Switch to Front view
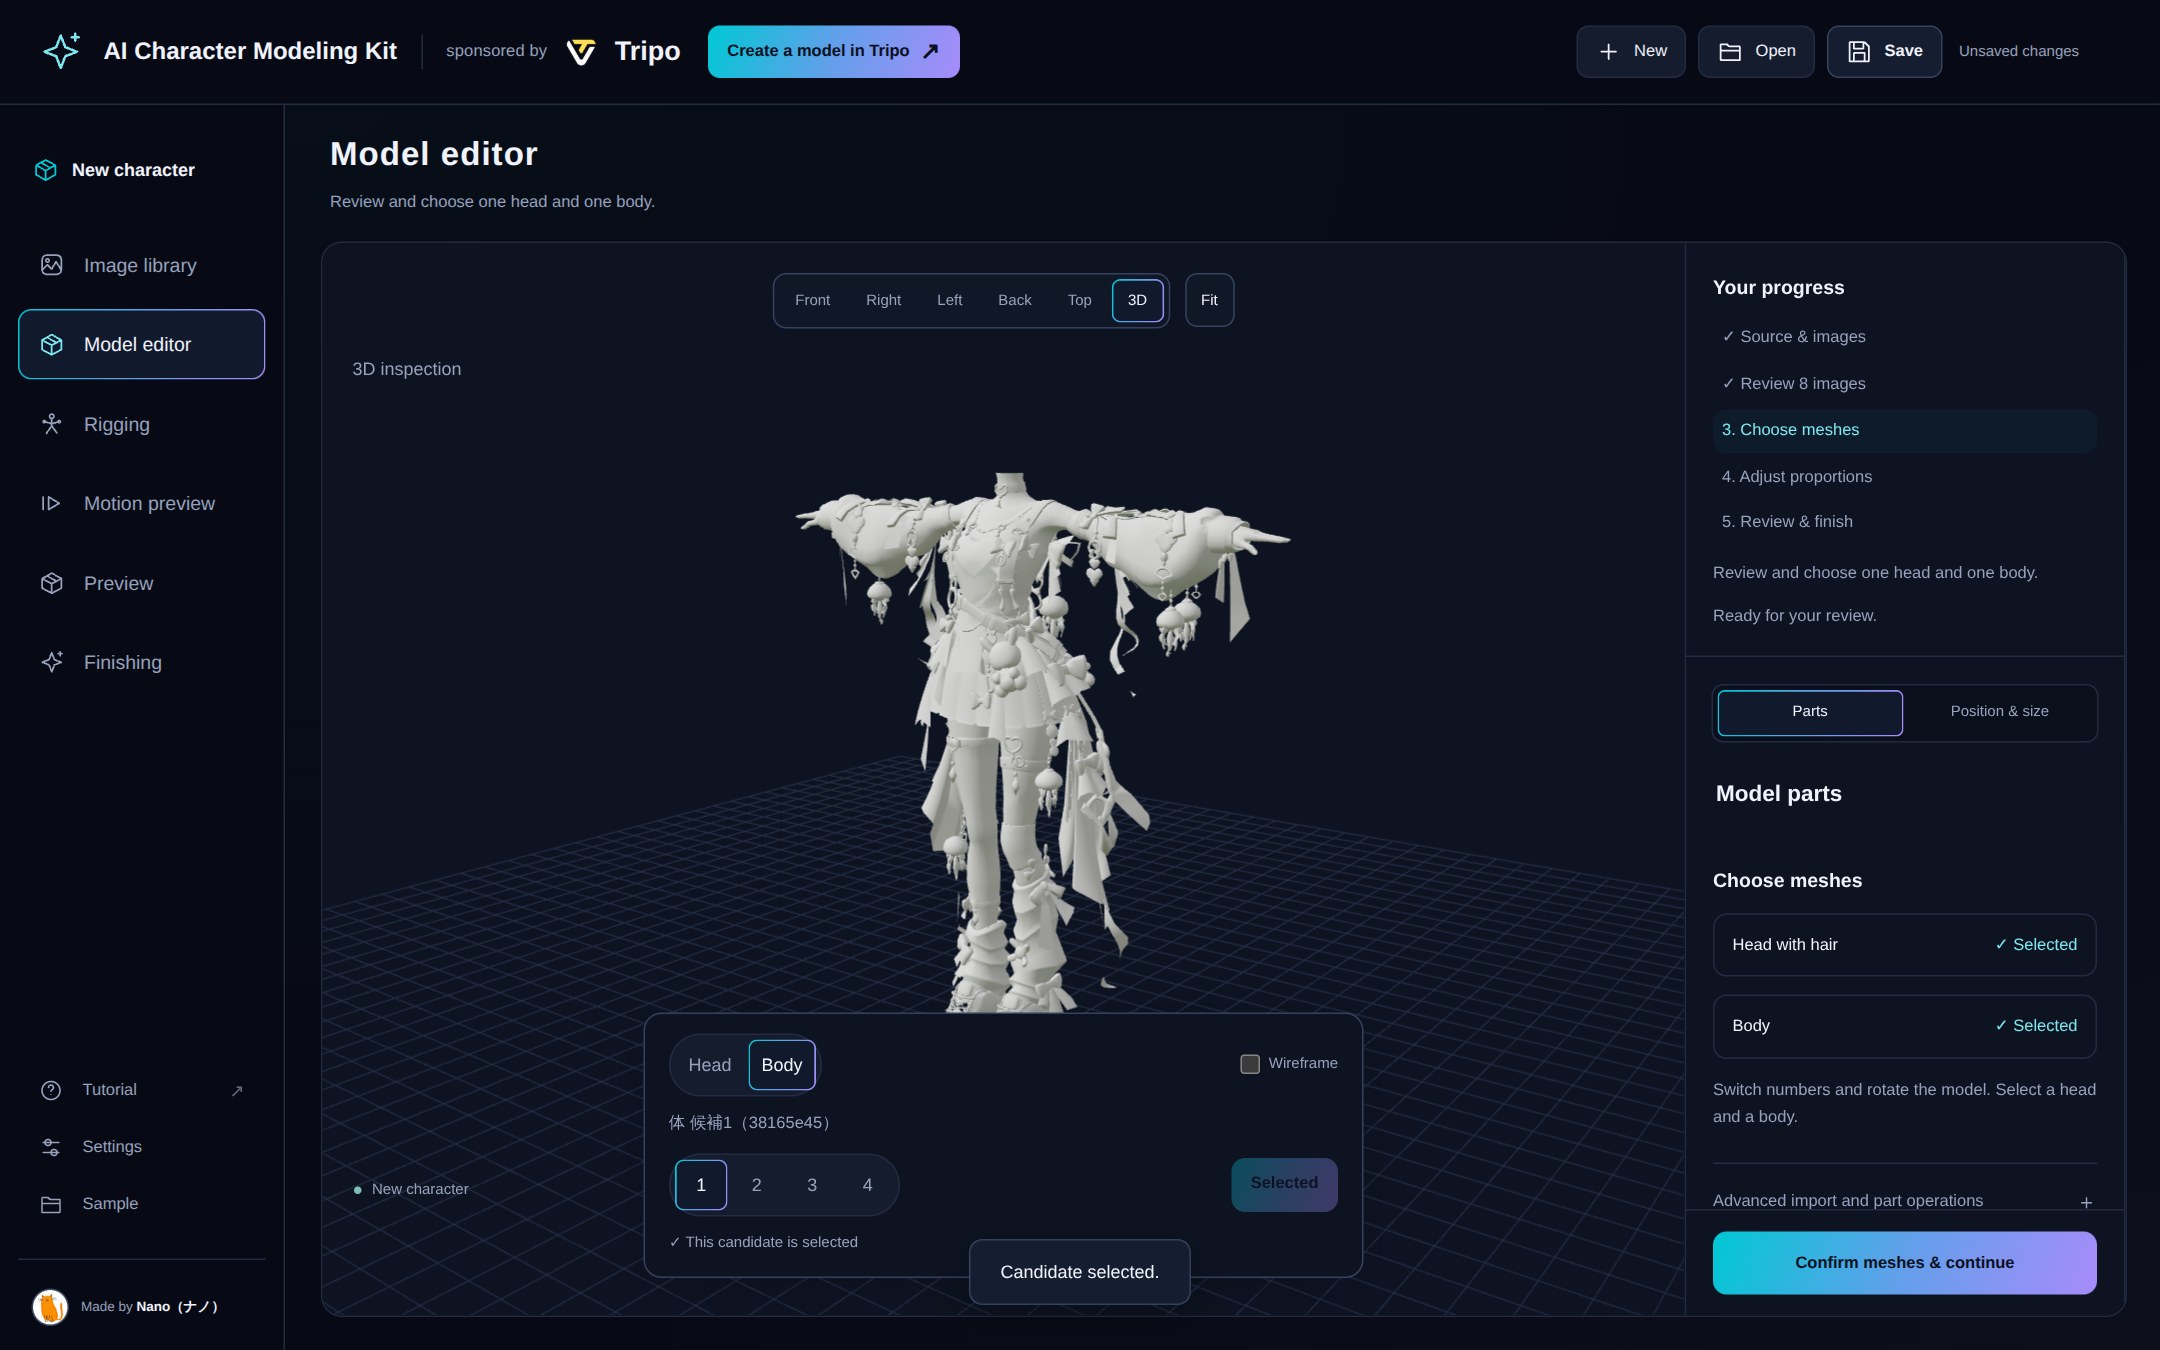Screen dimensions: 2160x1350 point(812,300)
